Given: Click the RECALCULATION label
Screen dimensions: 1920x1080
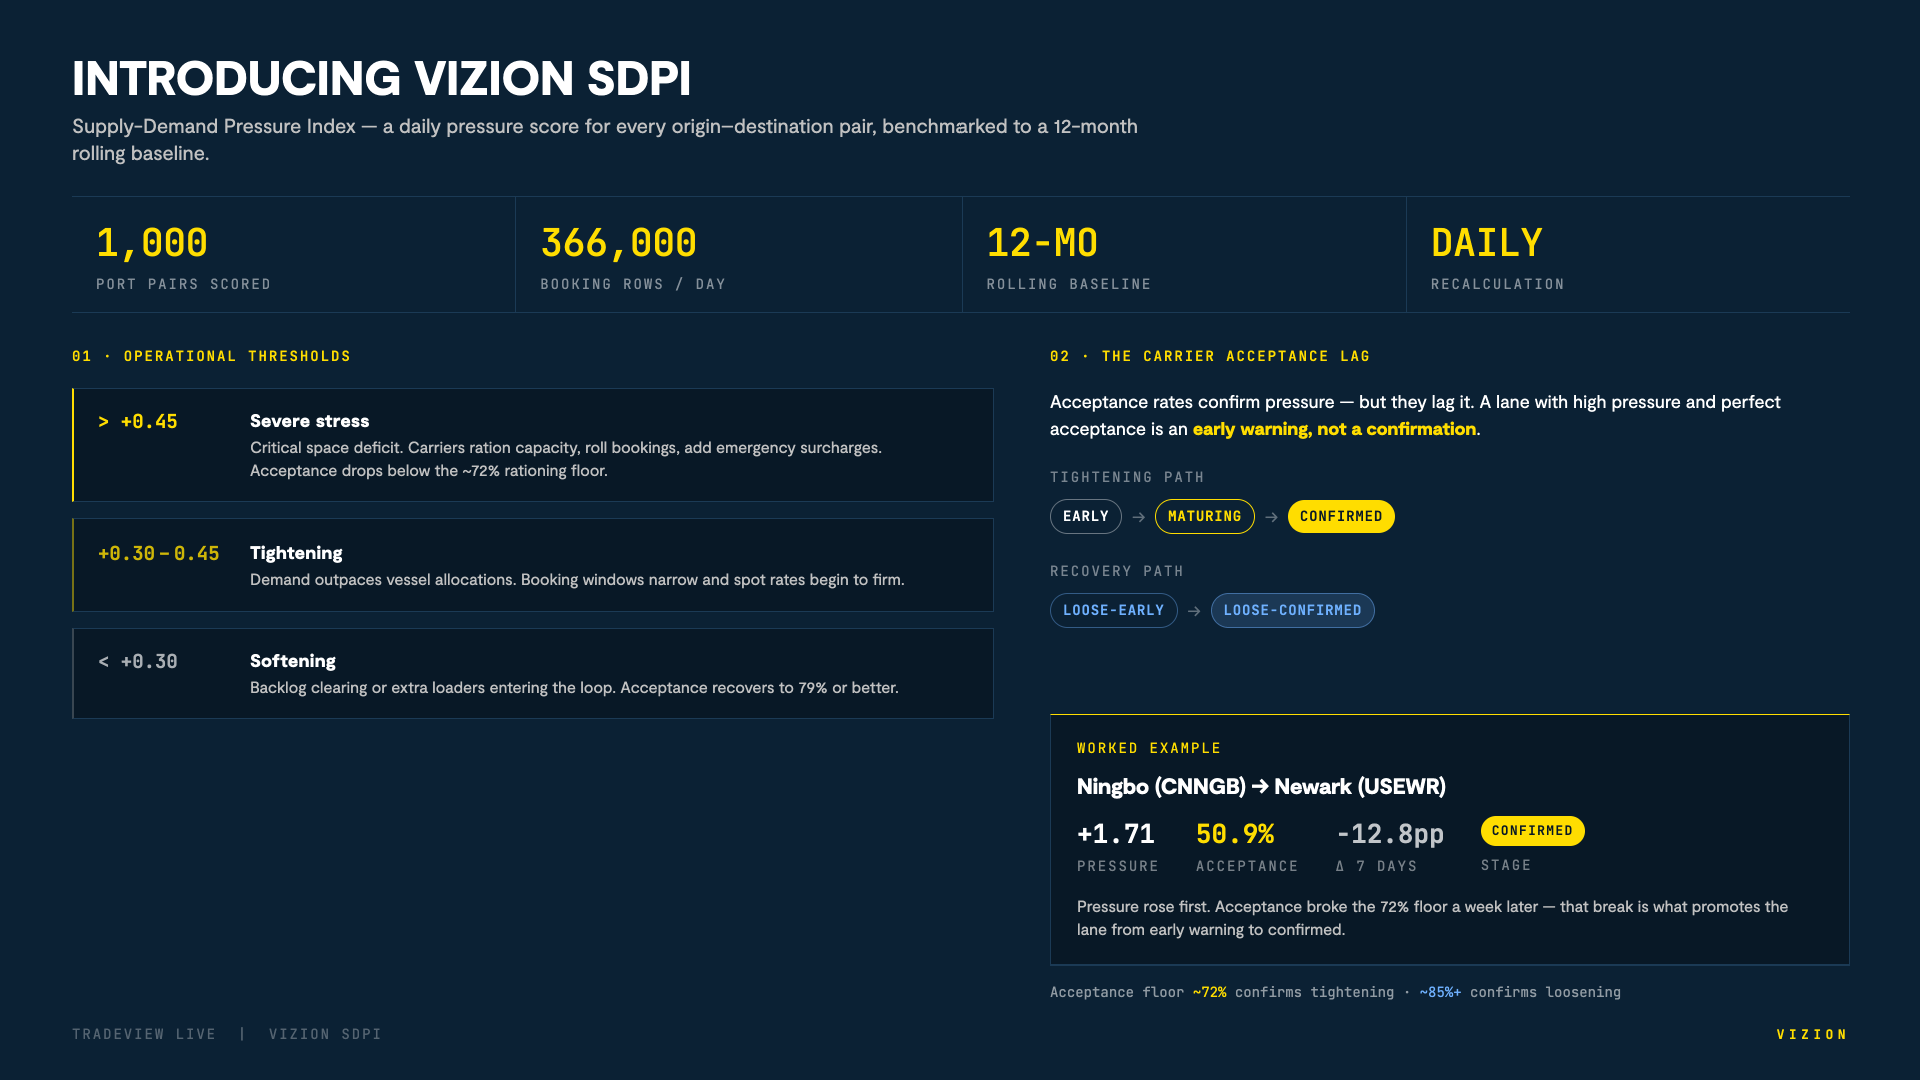Looking at the screenshot, I should coord(1498,284).
